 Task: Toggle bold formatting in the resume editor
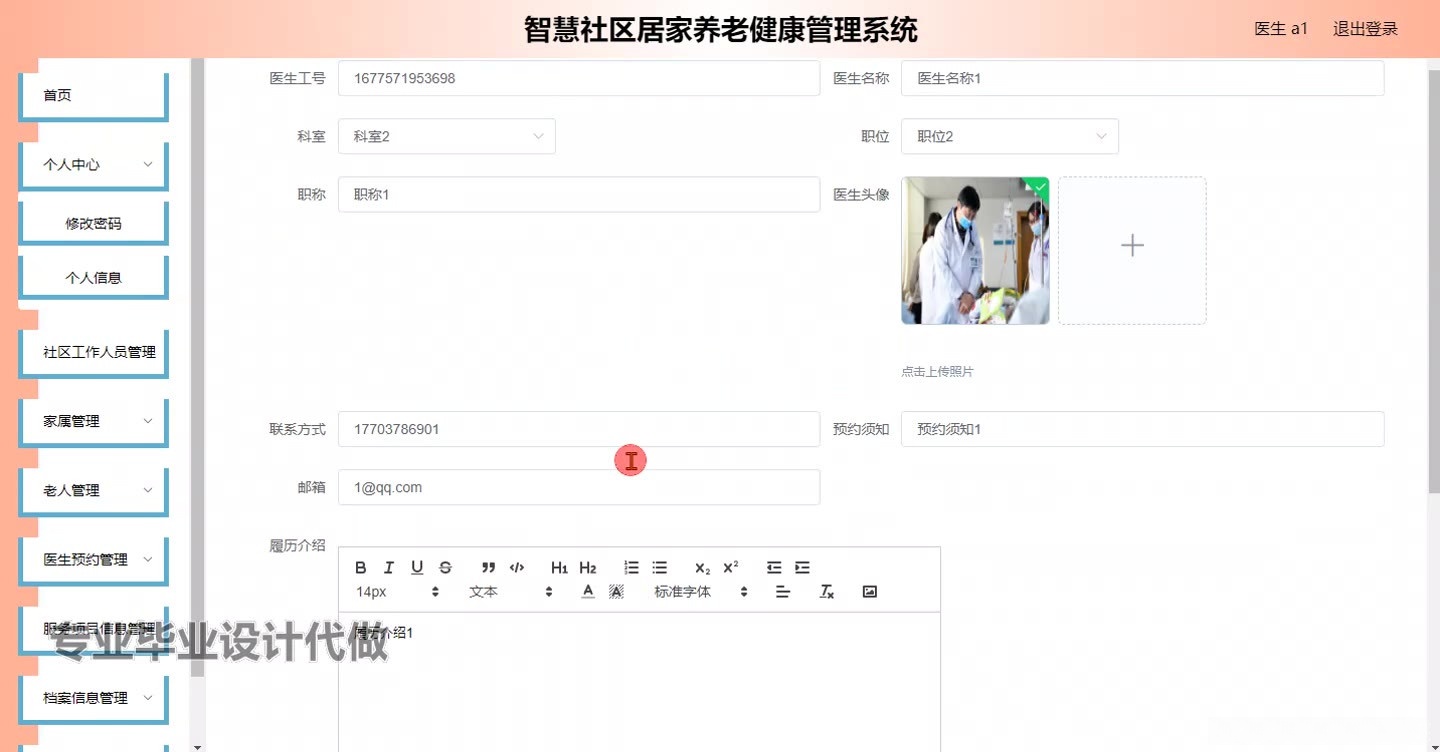361,568
